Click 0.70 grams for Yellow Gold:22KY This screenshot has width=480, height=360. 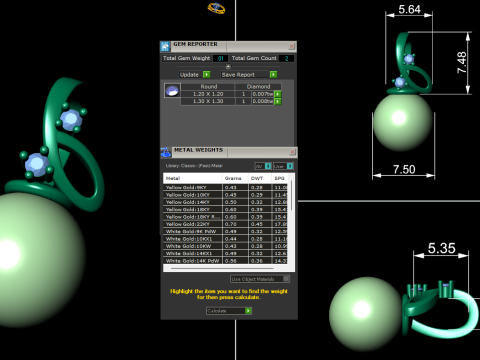pos(231,224)
